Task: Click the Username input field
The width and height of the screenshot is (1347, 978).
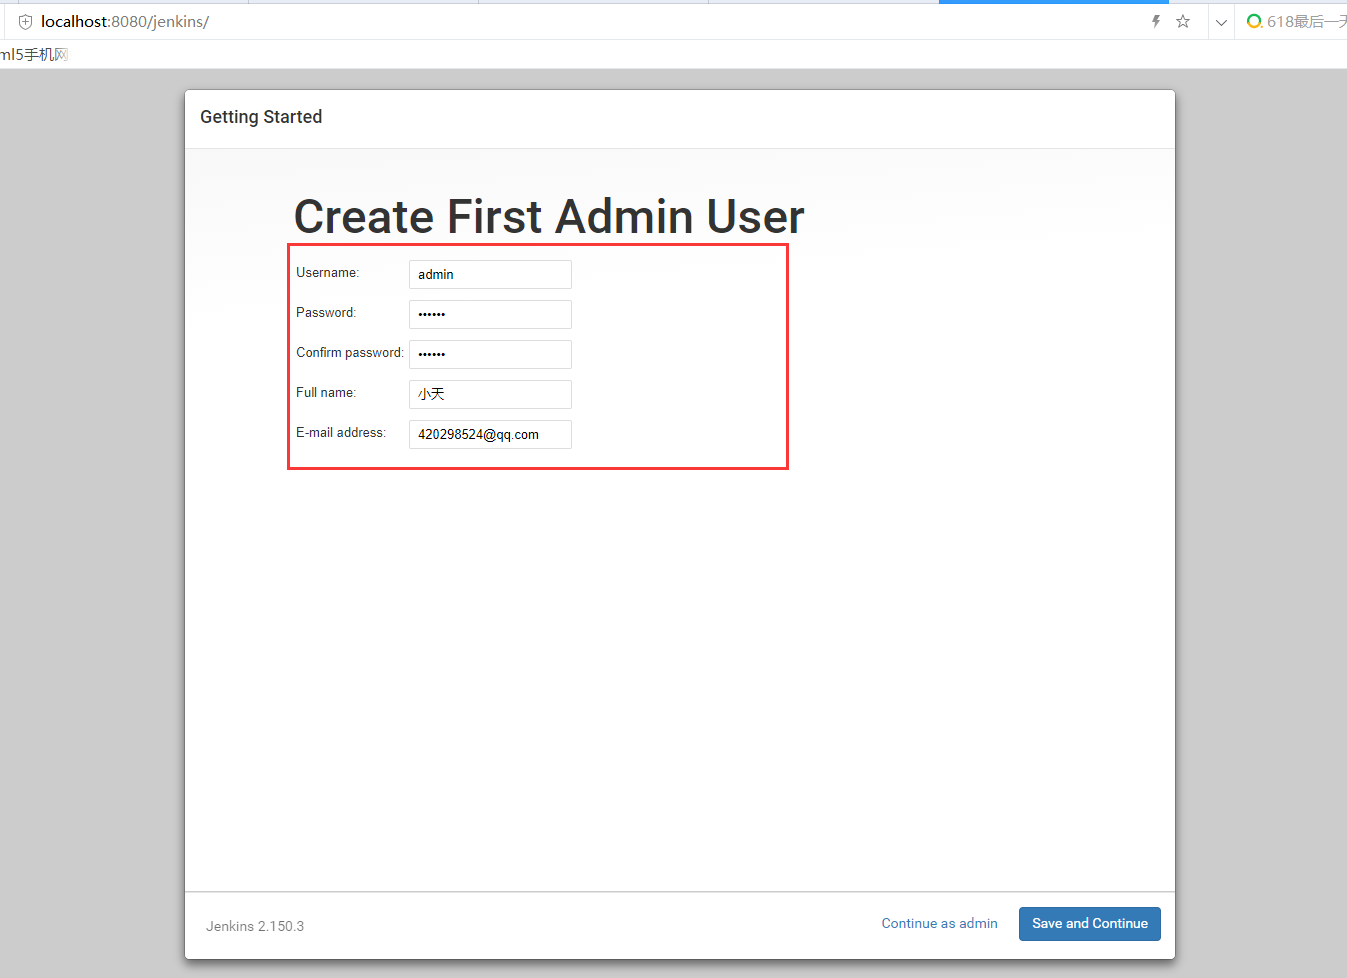Action: point(490,274)
